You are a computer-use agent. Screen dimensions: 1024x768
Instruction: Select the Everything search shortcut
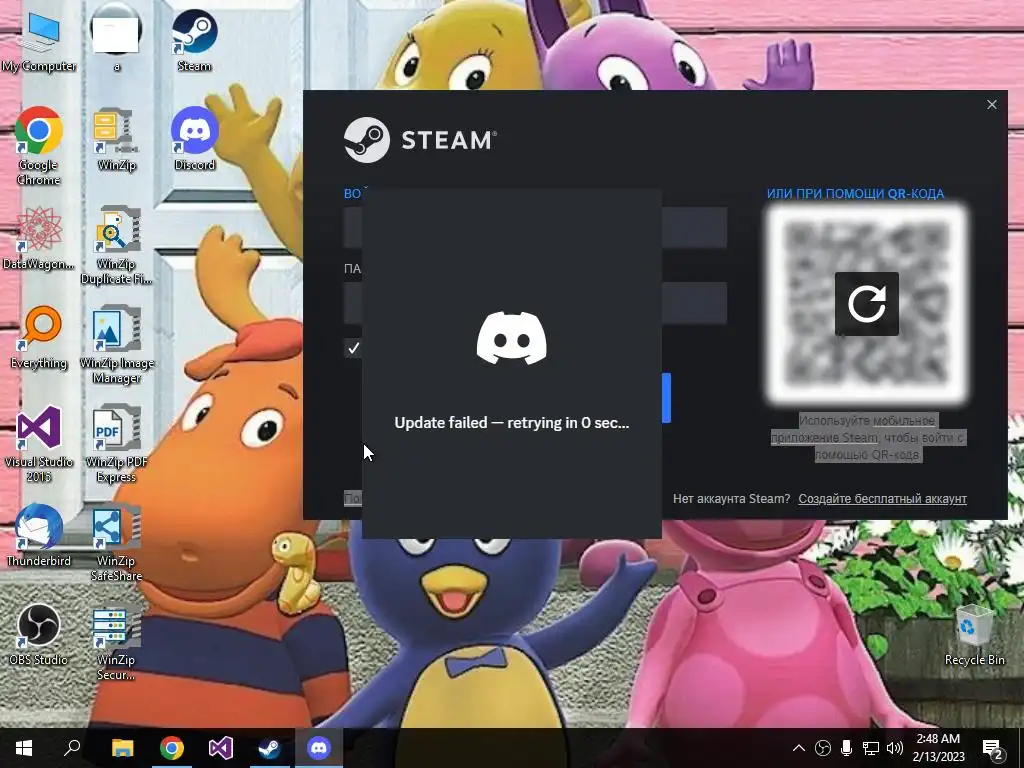[x=39, y=337]
